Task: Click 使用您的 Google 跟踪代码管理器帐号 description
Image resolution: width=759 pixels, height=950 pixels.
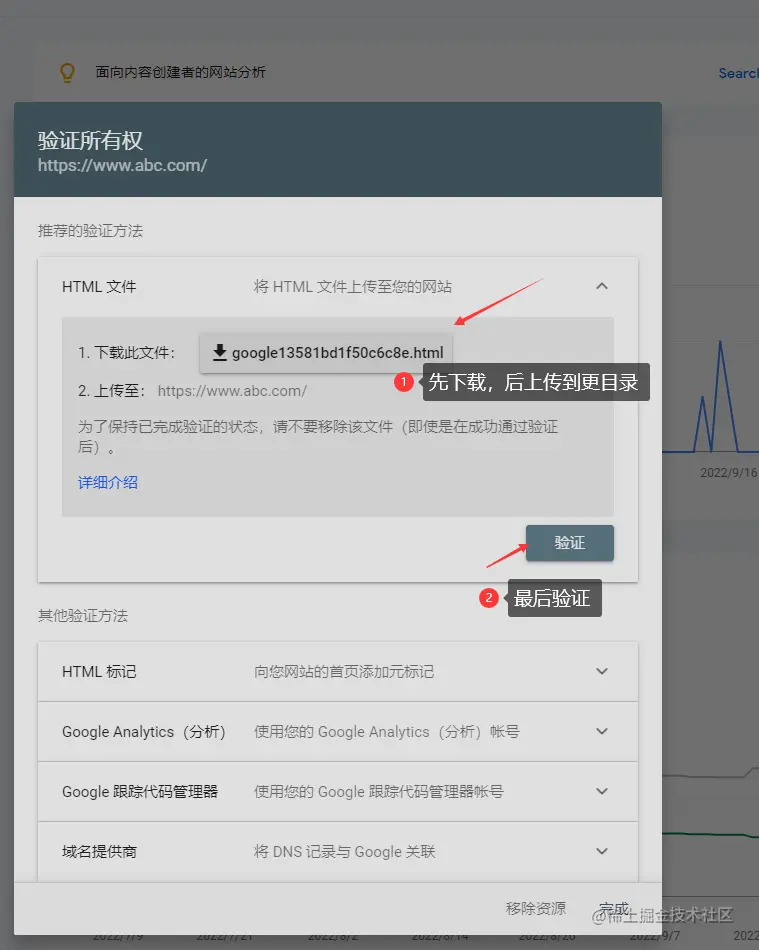Action: pyautogui.click(x=378, y=792)
